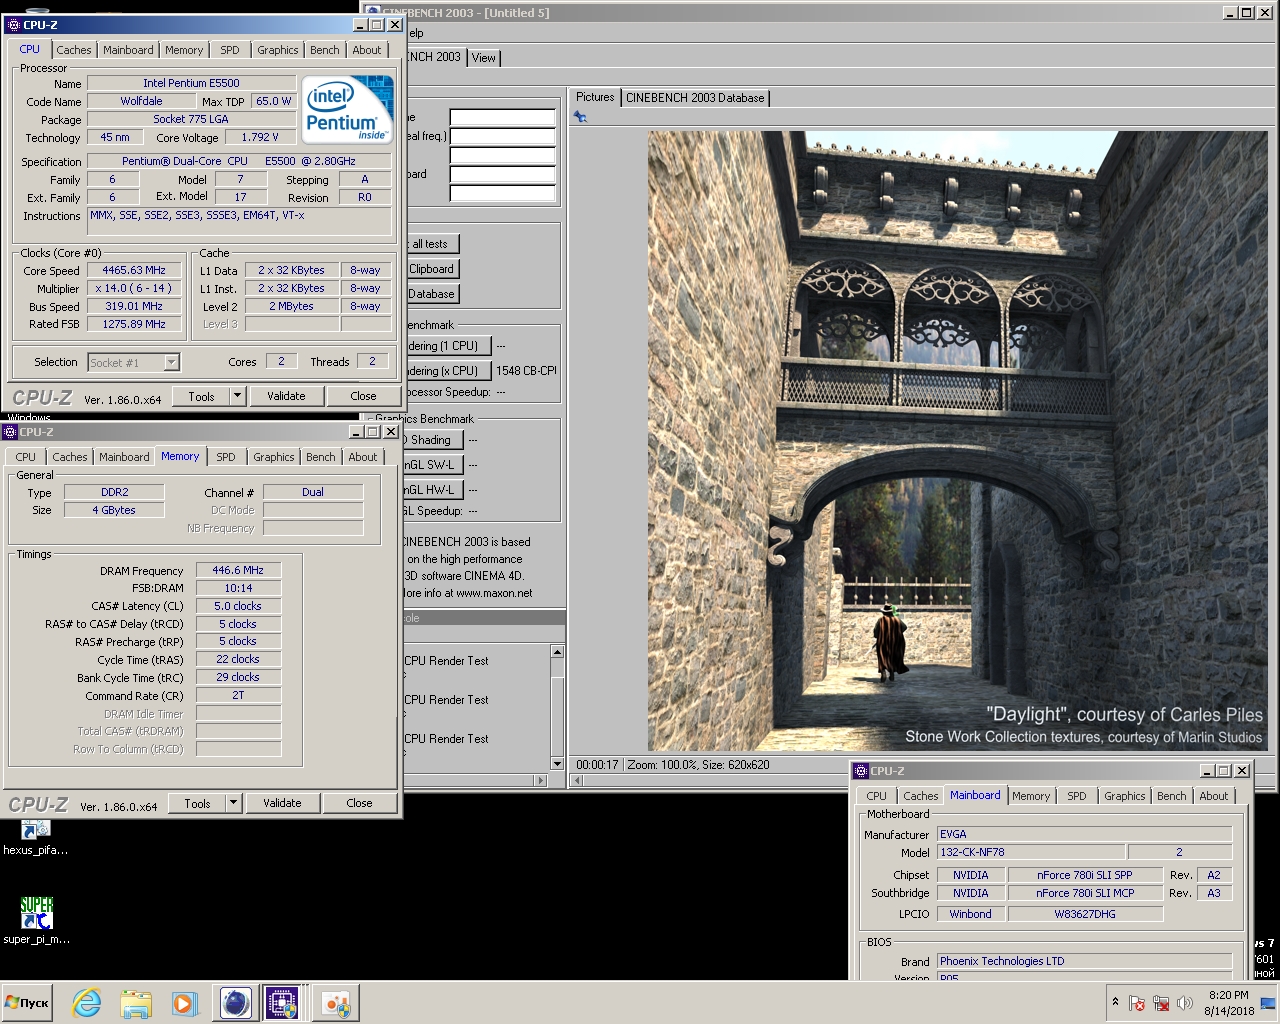Switch to CPU tab in Memory window
Viewport: 1280px width, 1024px height.
(26, 457)
